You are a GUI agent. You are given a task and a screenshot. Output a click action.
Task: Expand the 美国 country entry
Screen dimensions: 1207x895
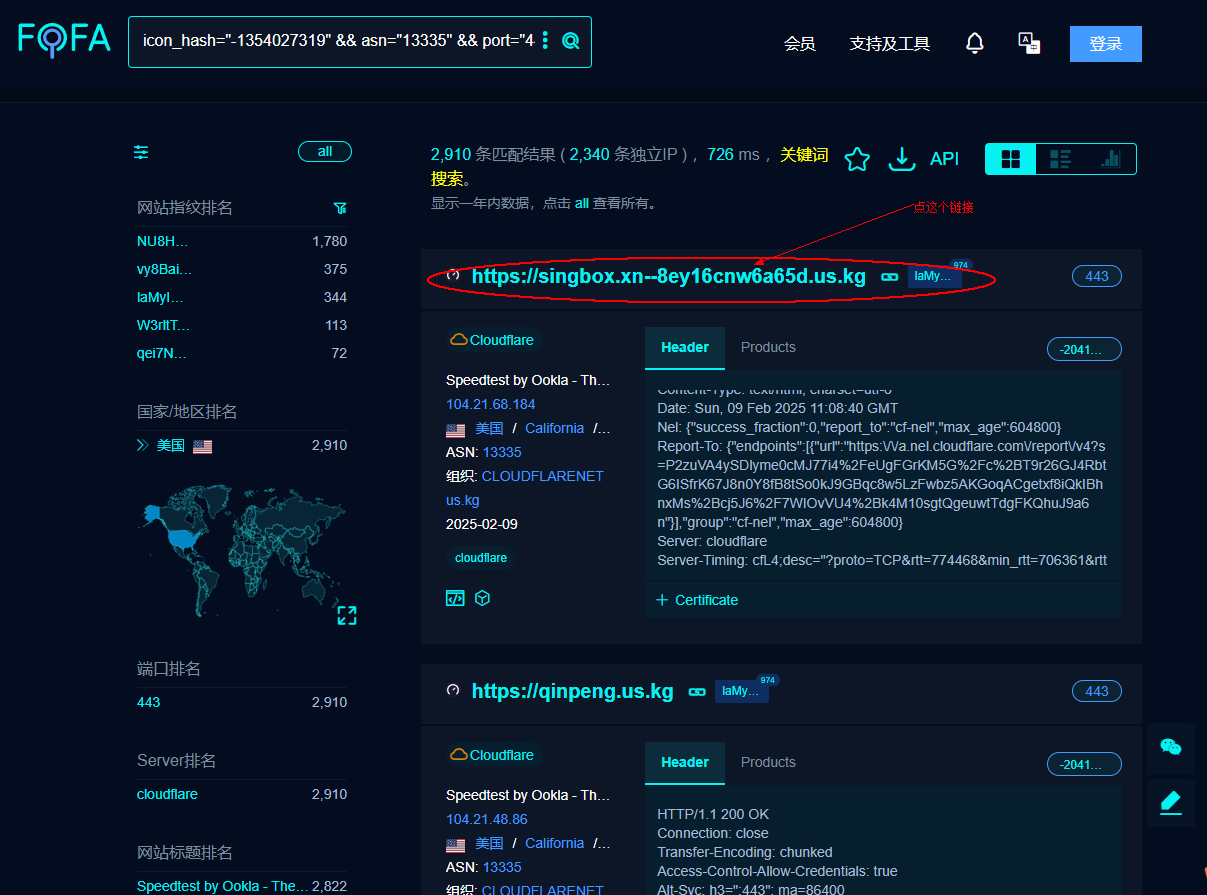(142, 446)
